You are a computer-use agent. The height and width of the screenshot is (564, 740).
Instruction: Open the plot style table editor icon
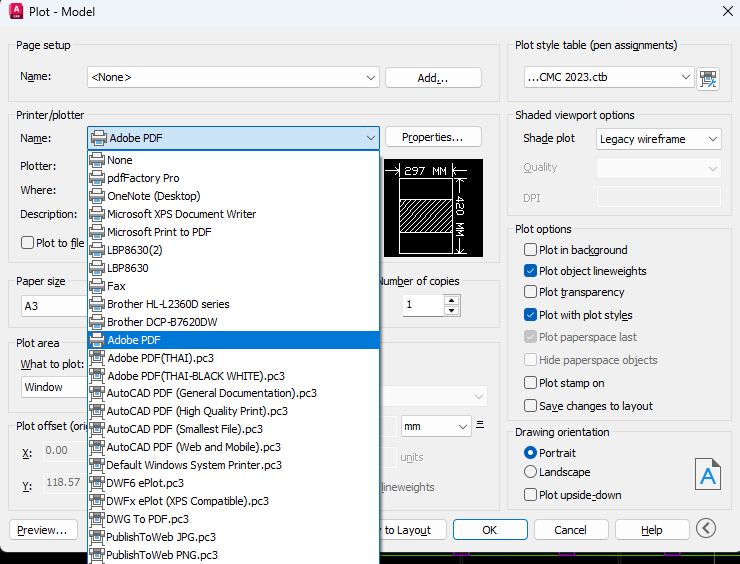[x=708, y=78]
